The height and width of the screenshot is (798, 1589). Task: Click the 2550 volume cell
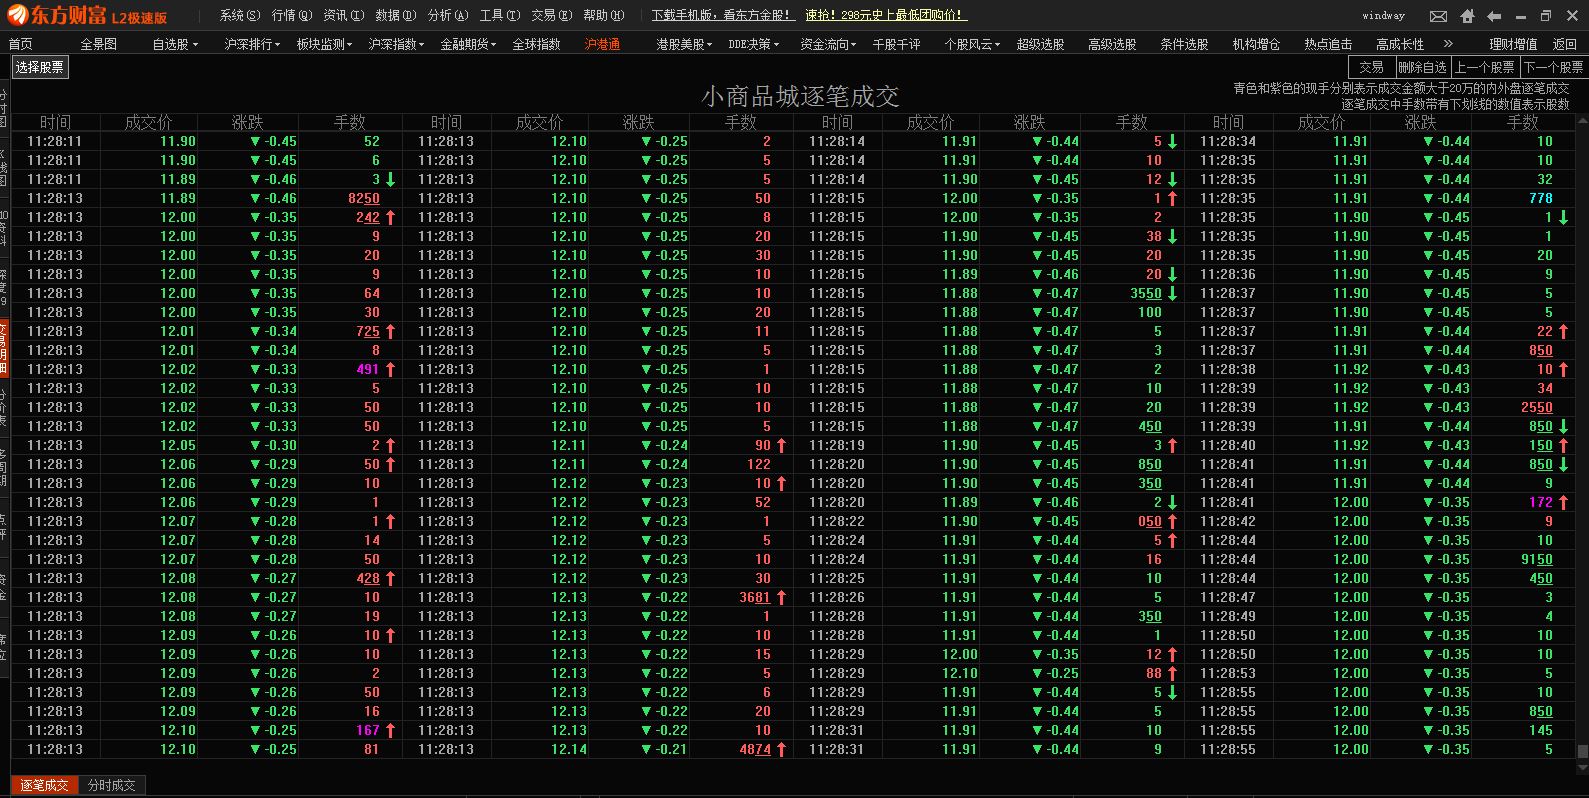tap(1537, 407)
